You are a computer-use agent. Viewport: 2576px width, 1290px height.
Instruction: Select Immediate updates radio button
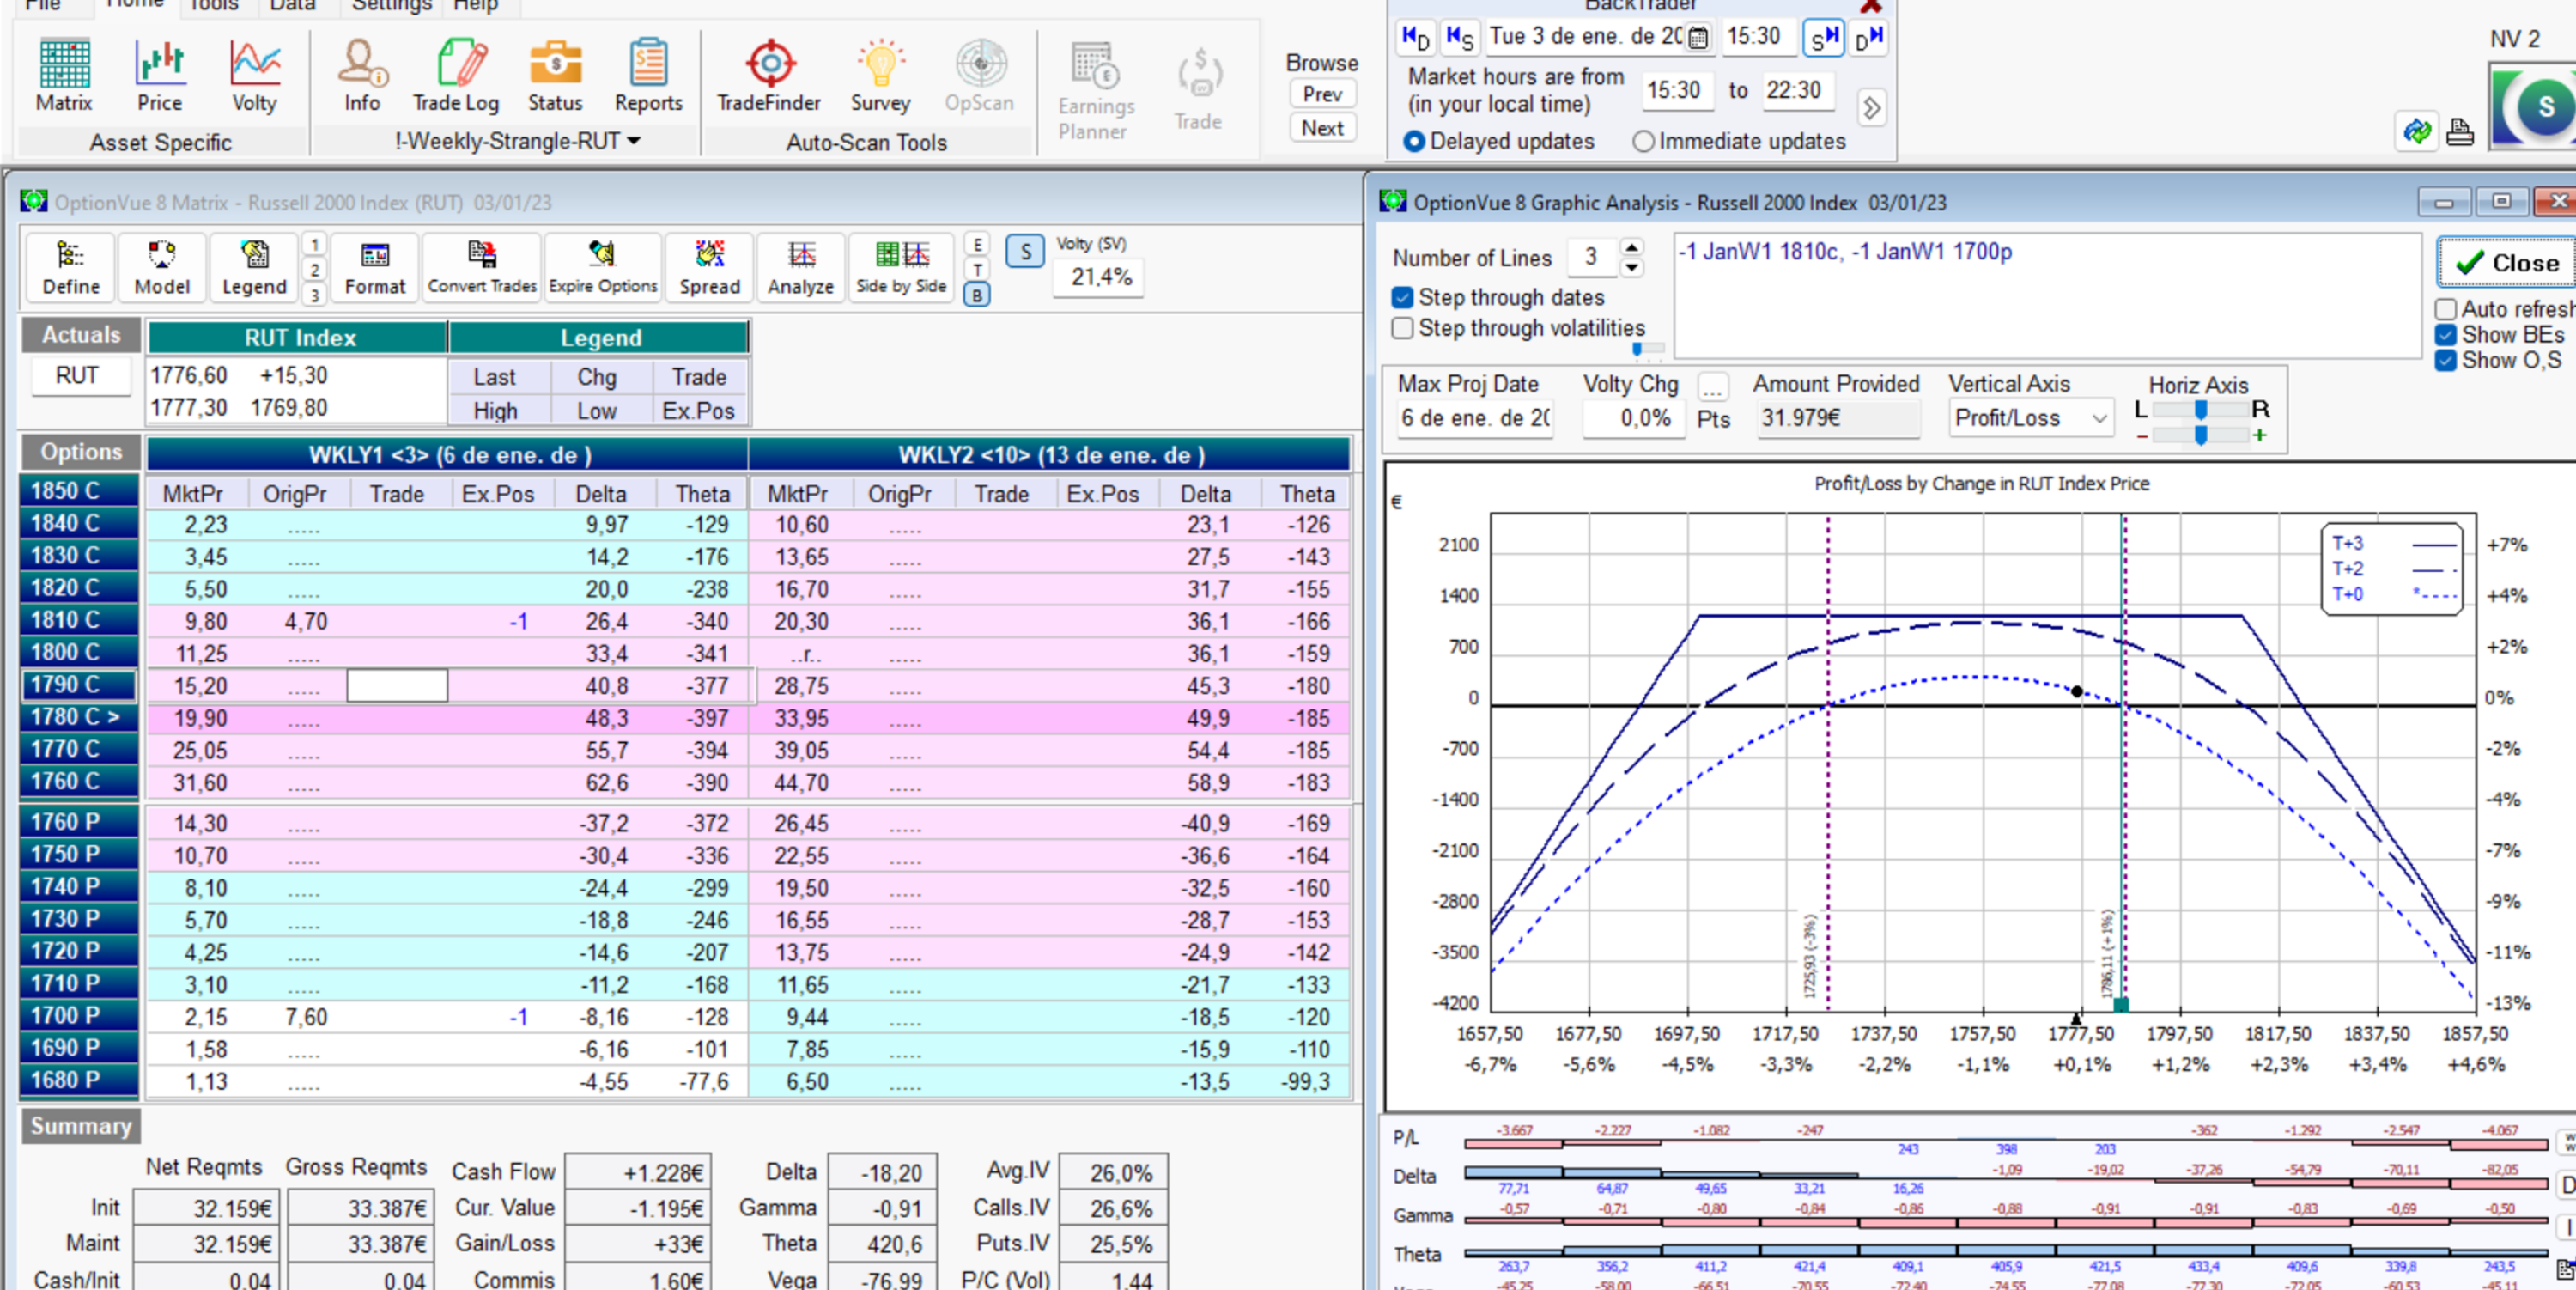coord(1643,142)
